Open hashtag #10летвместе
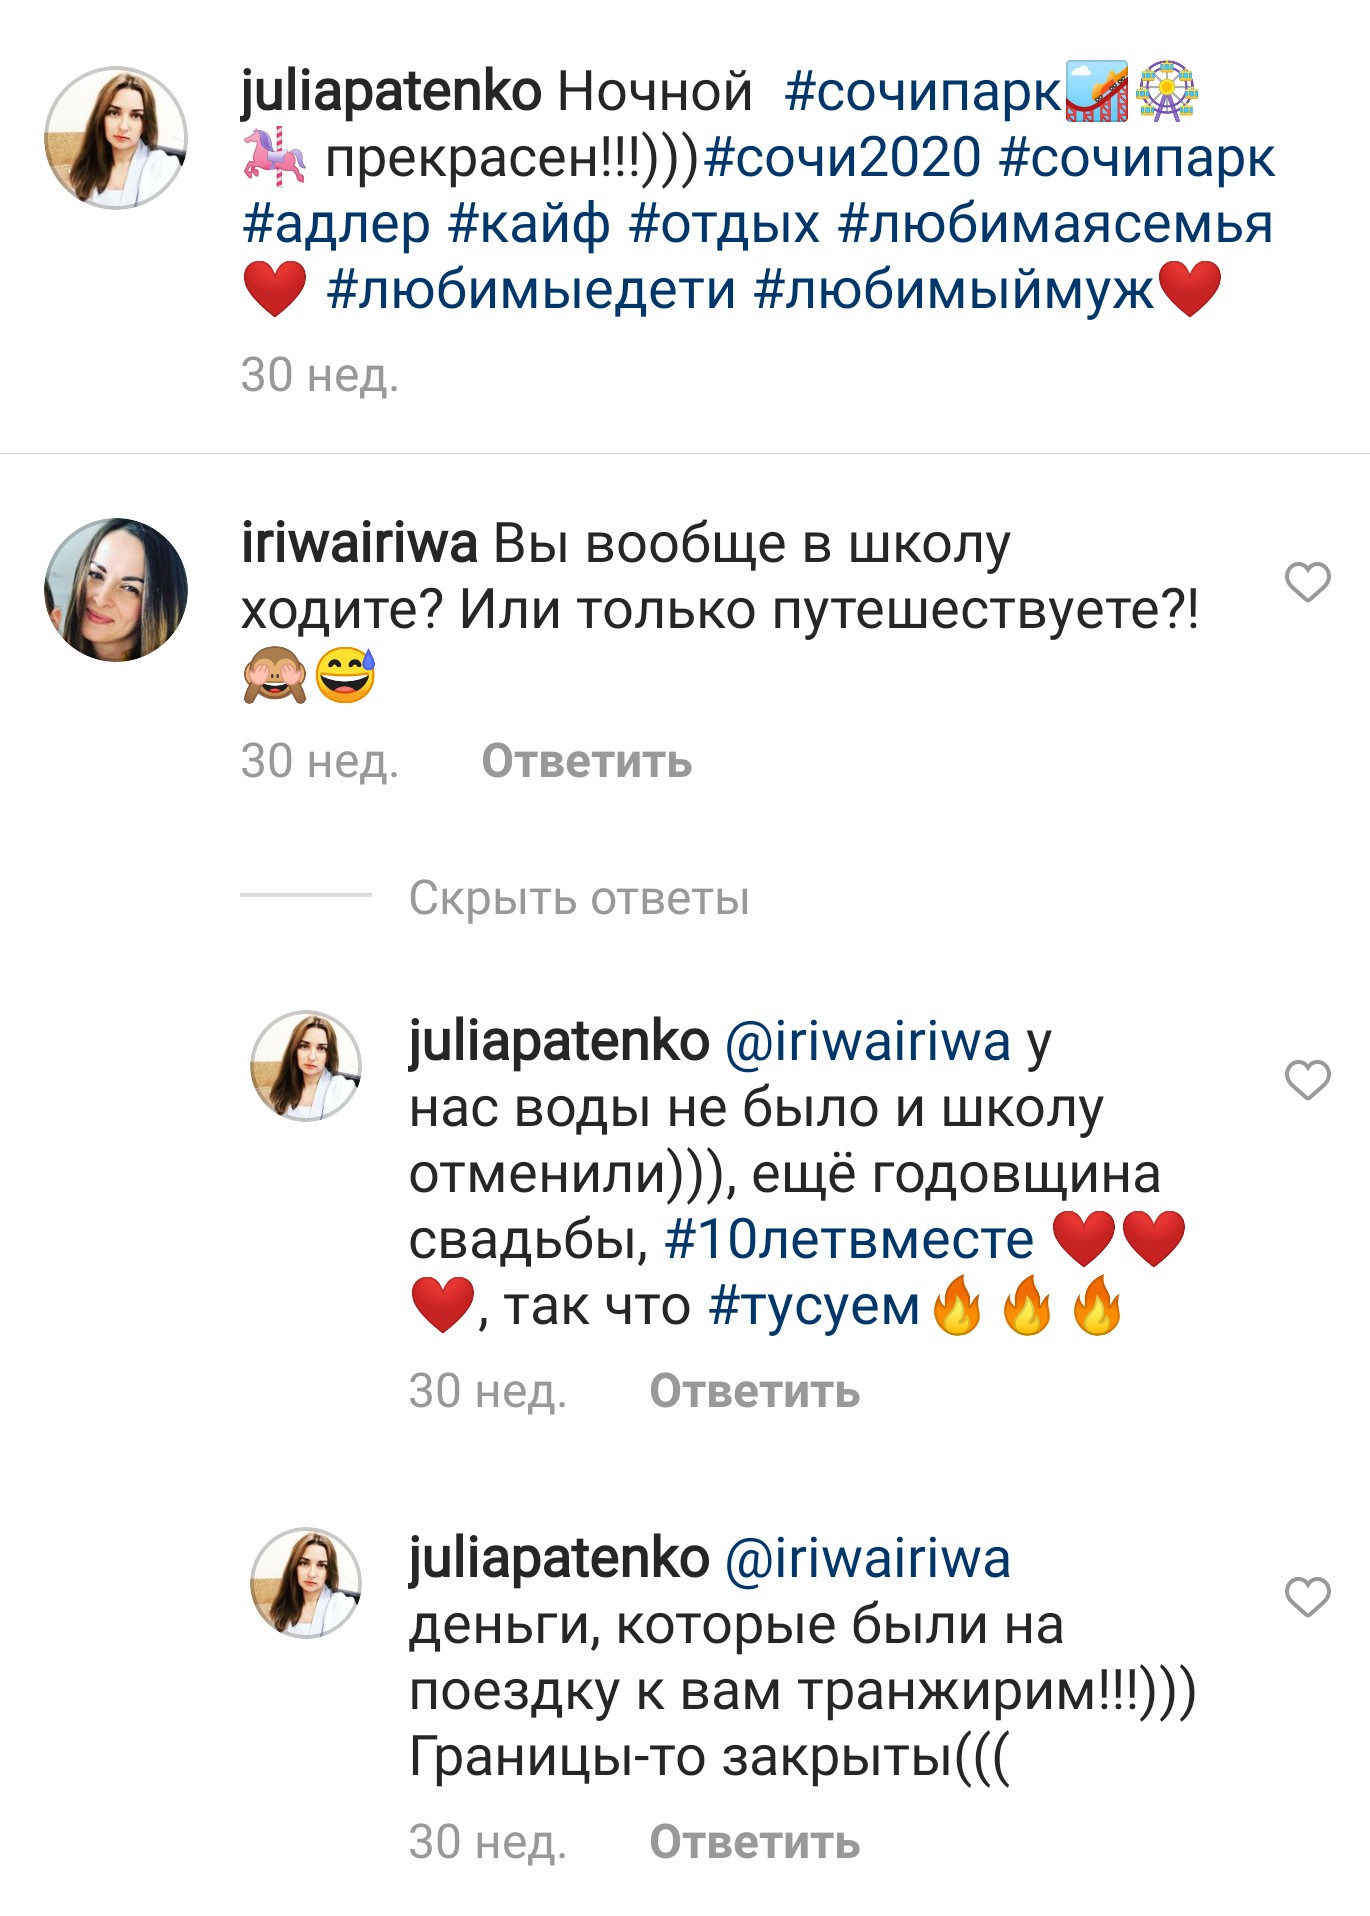The width and height of the screenshot is (1370, 1916). click(x=850, y=1240)
